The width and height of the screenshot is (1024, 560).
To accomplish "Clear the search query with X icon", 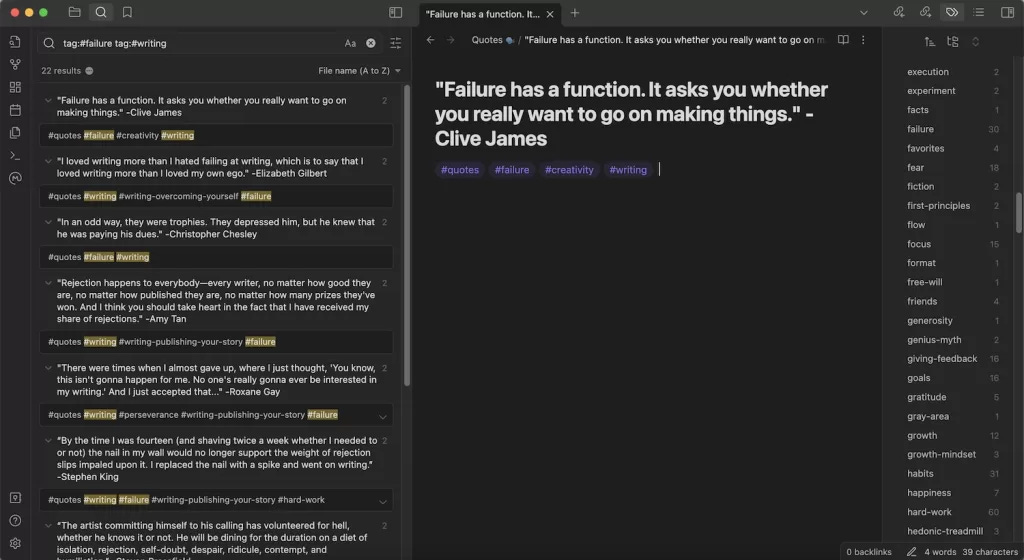I will (370, 43).
